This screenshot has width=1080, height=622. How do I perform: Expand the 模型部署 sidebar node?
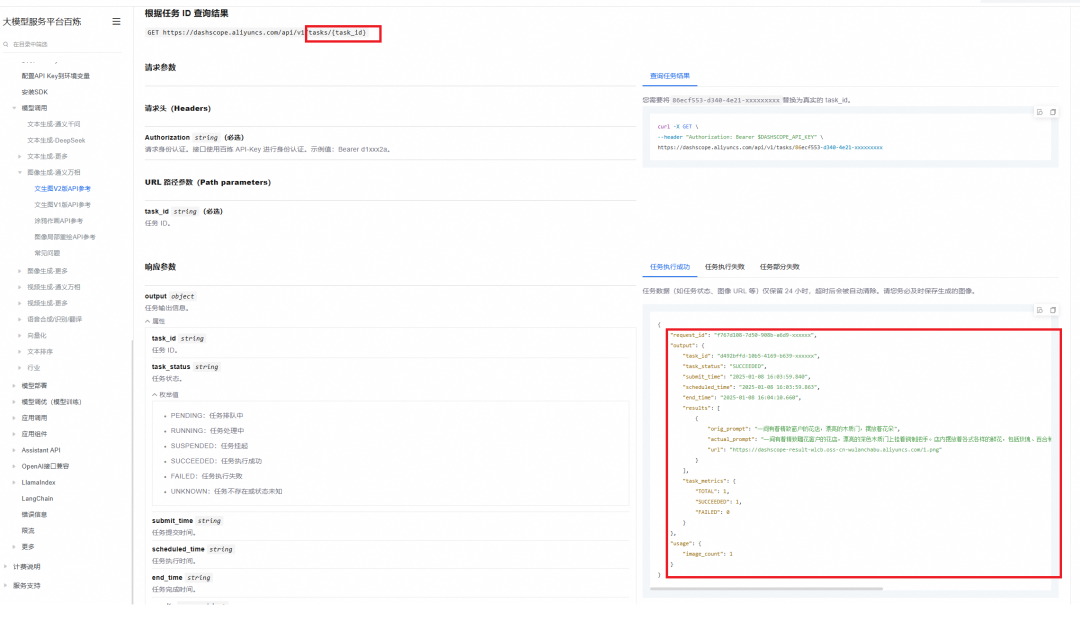[x=14, y=386]
